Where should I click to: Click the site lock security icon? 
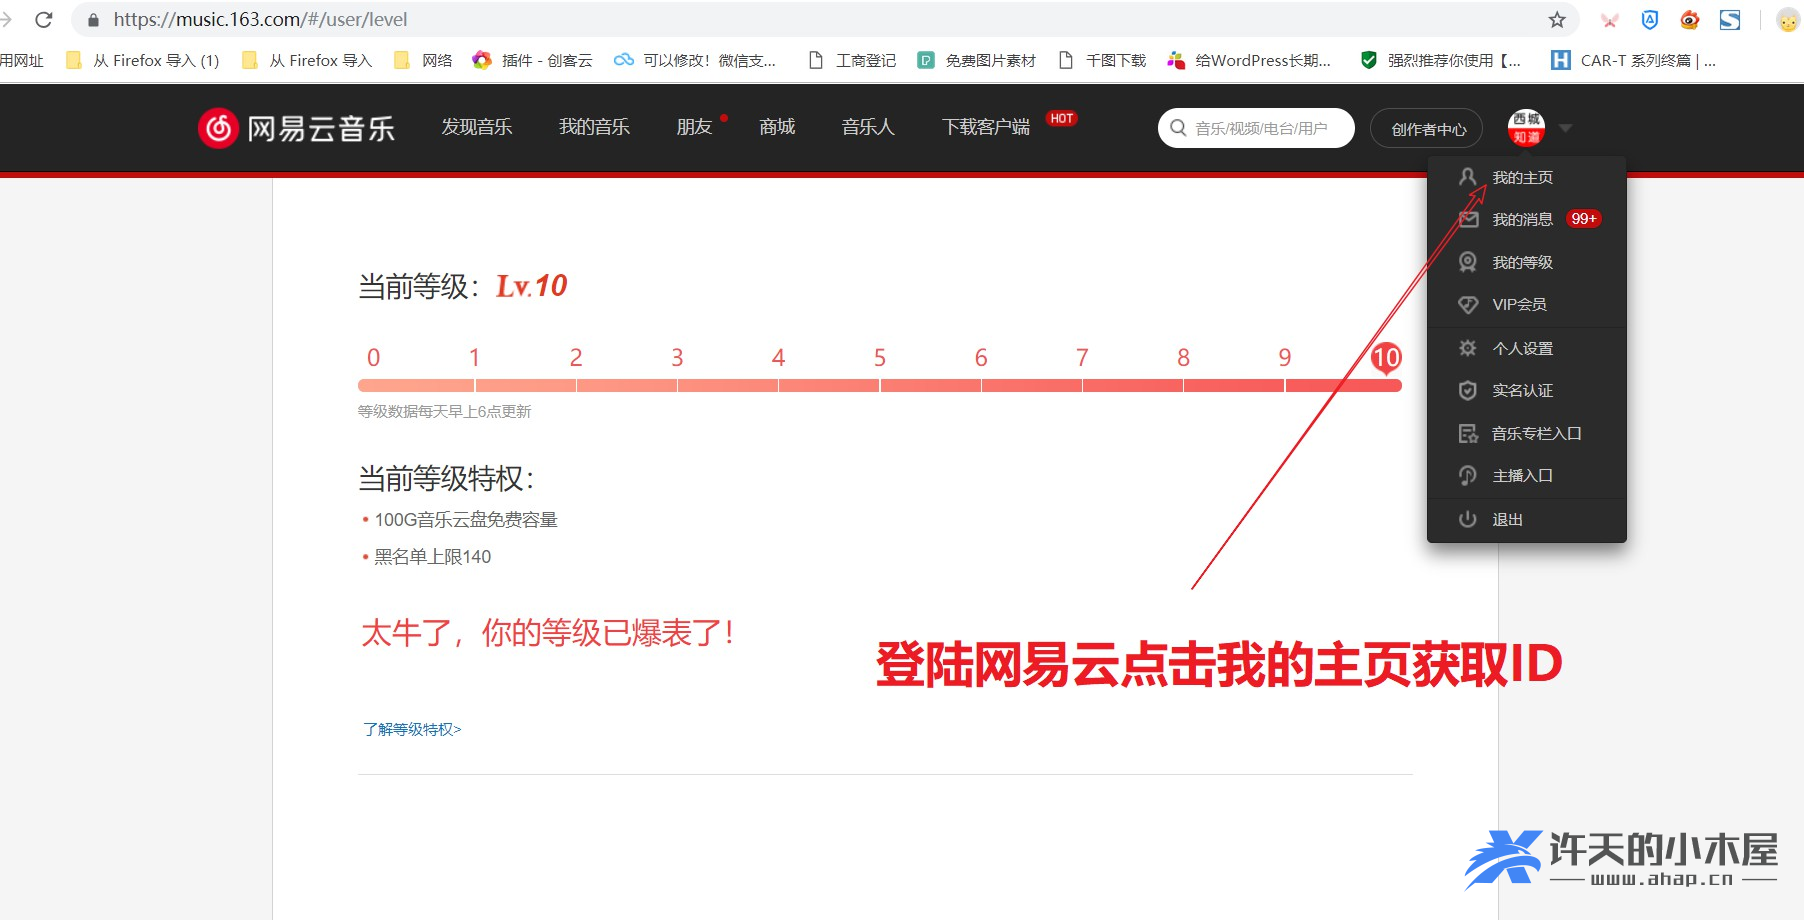tap(93, 19)
